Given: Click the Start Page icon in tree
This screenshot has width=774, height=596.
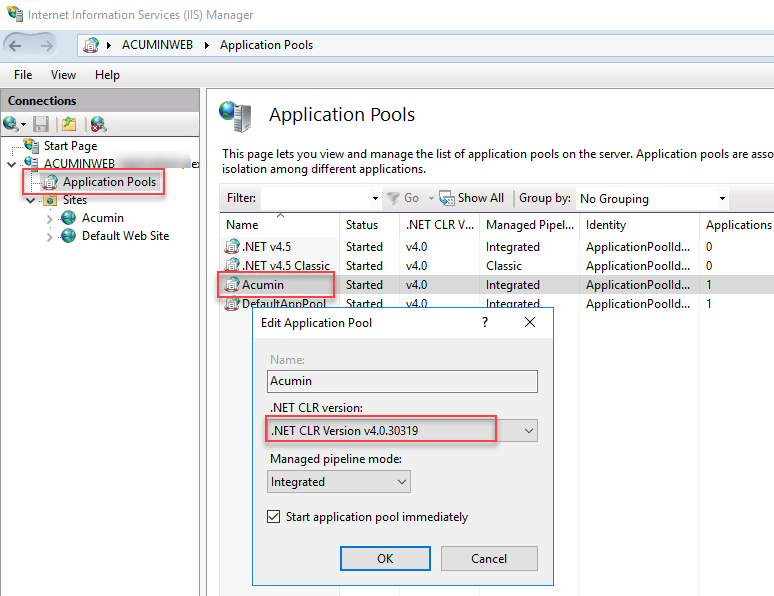Looking at the screenshot, I should click(31, 145).
